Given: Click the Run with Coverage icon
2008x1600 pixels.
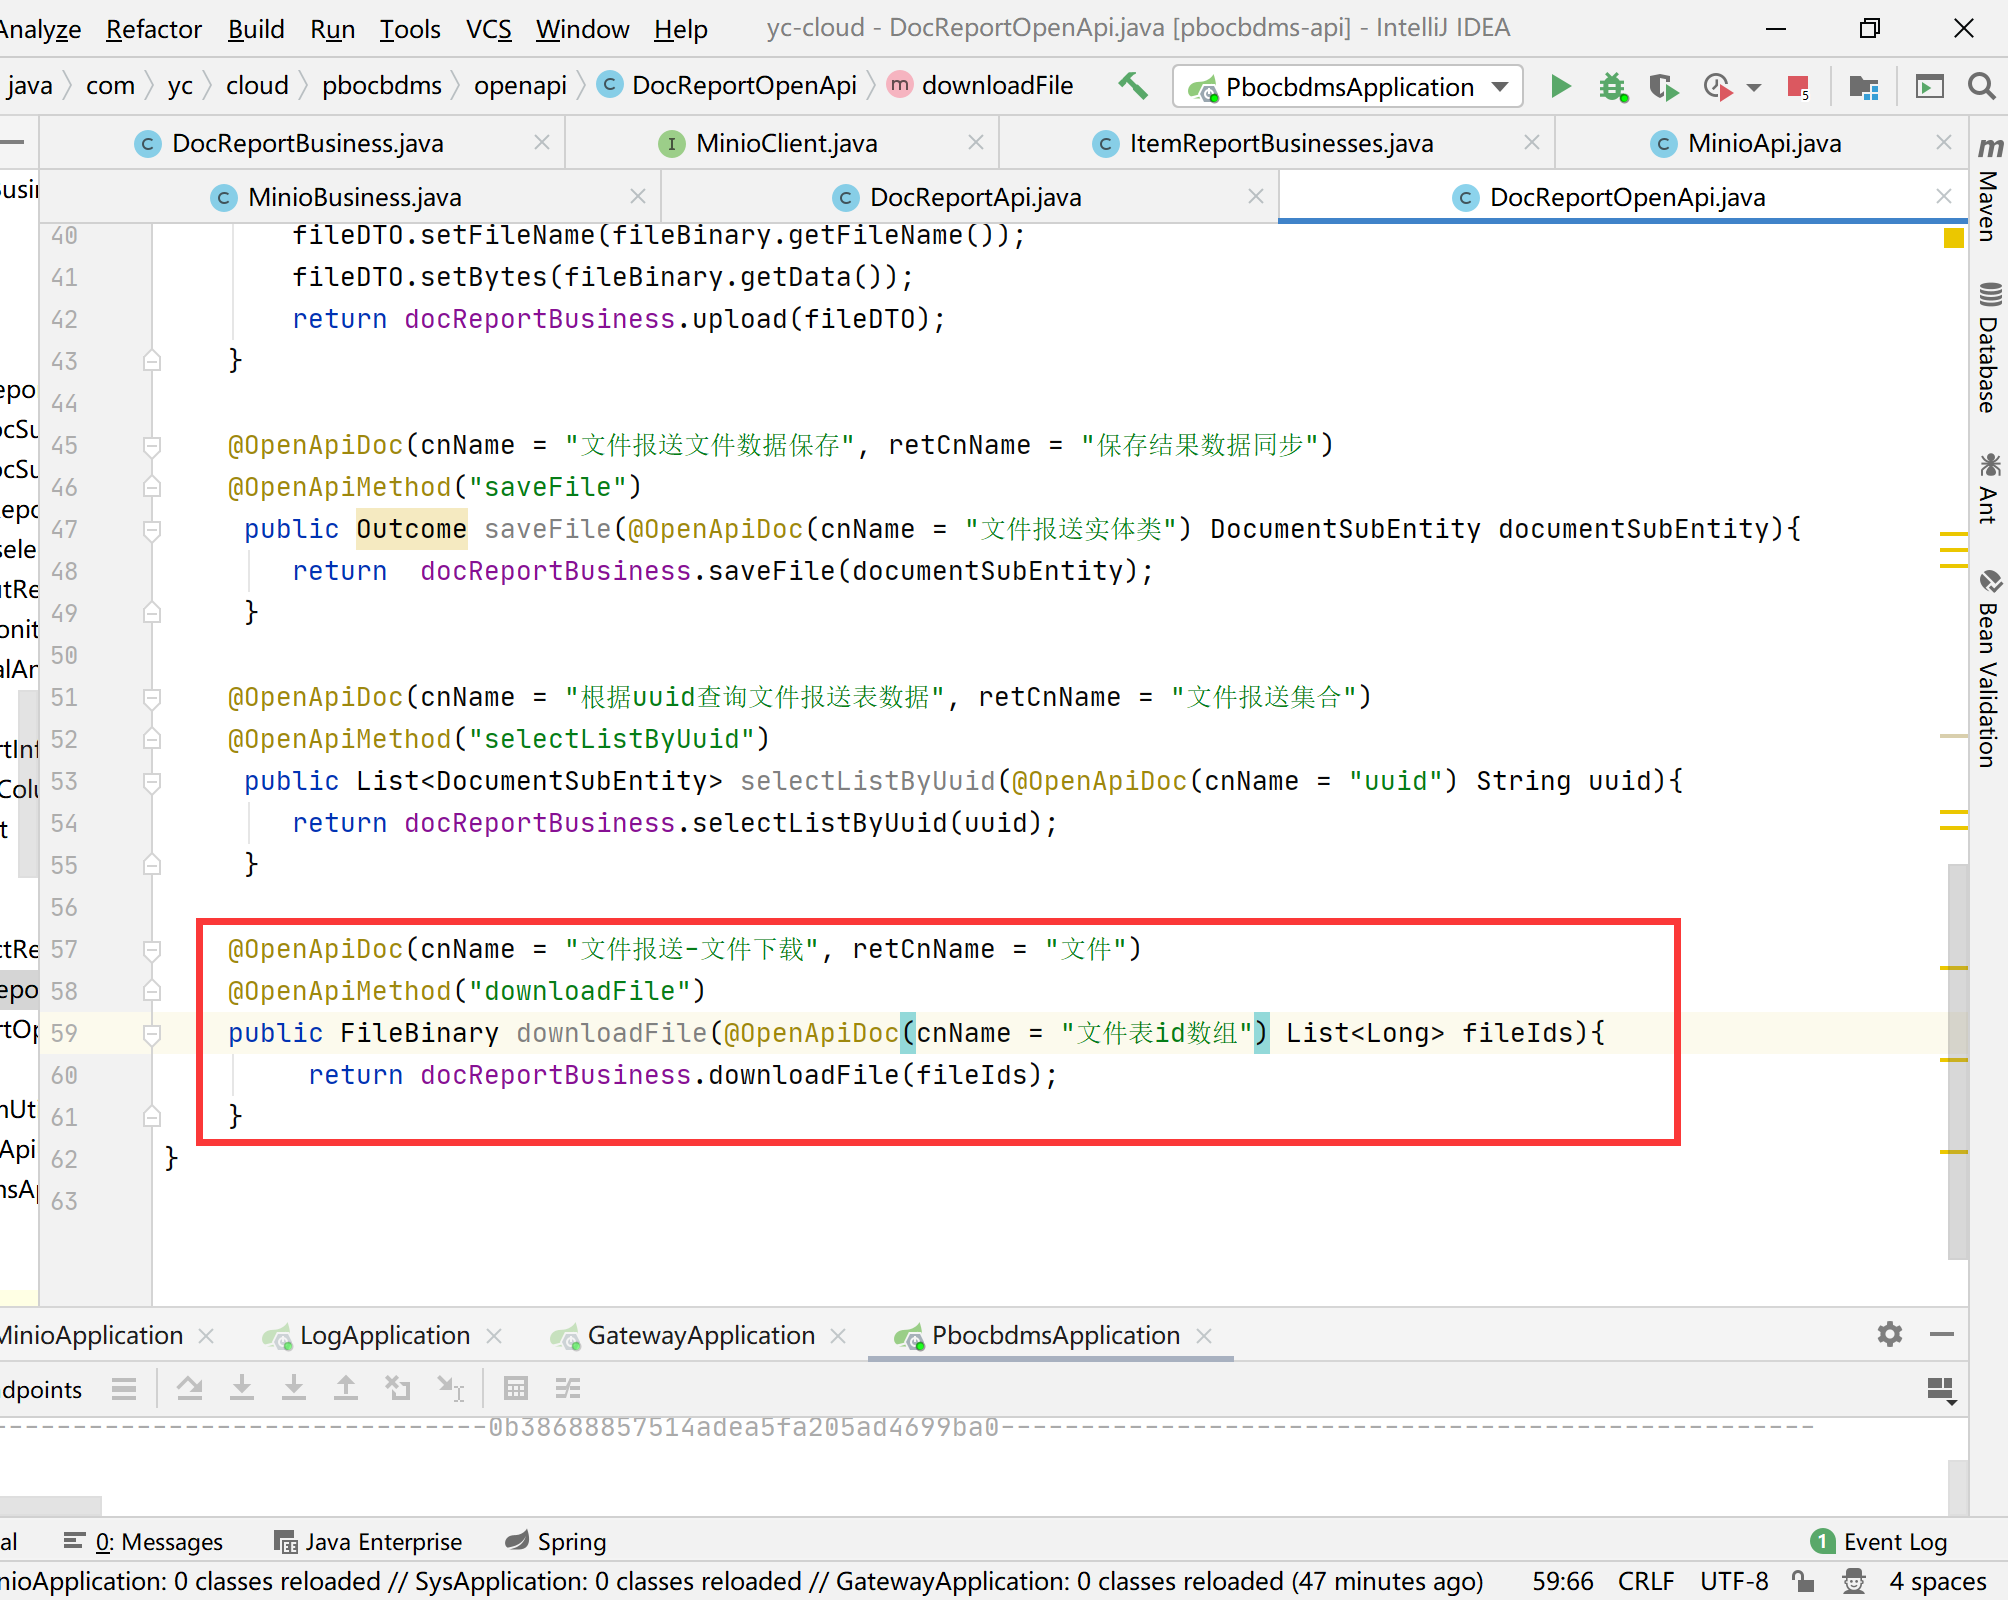Looking at the screenshot, I should pos(1663,87).
